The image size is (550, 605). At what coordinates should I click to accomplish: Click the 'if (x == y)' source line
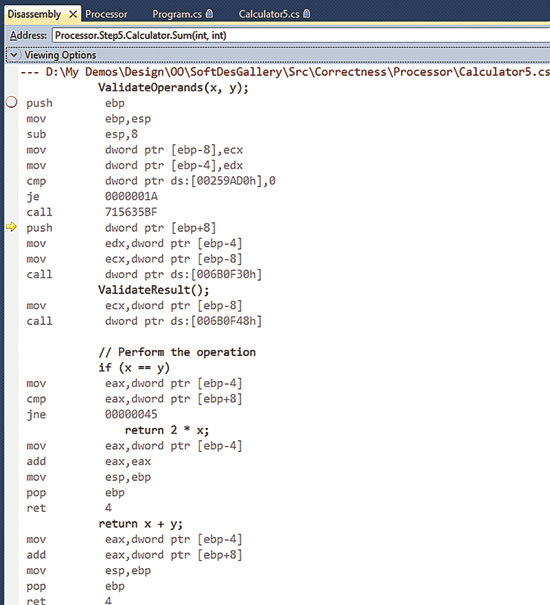click(134, 367)
